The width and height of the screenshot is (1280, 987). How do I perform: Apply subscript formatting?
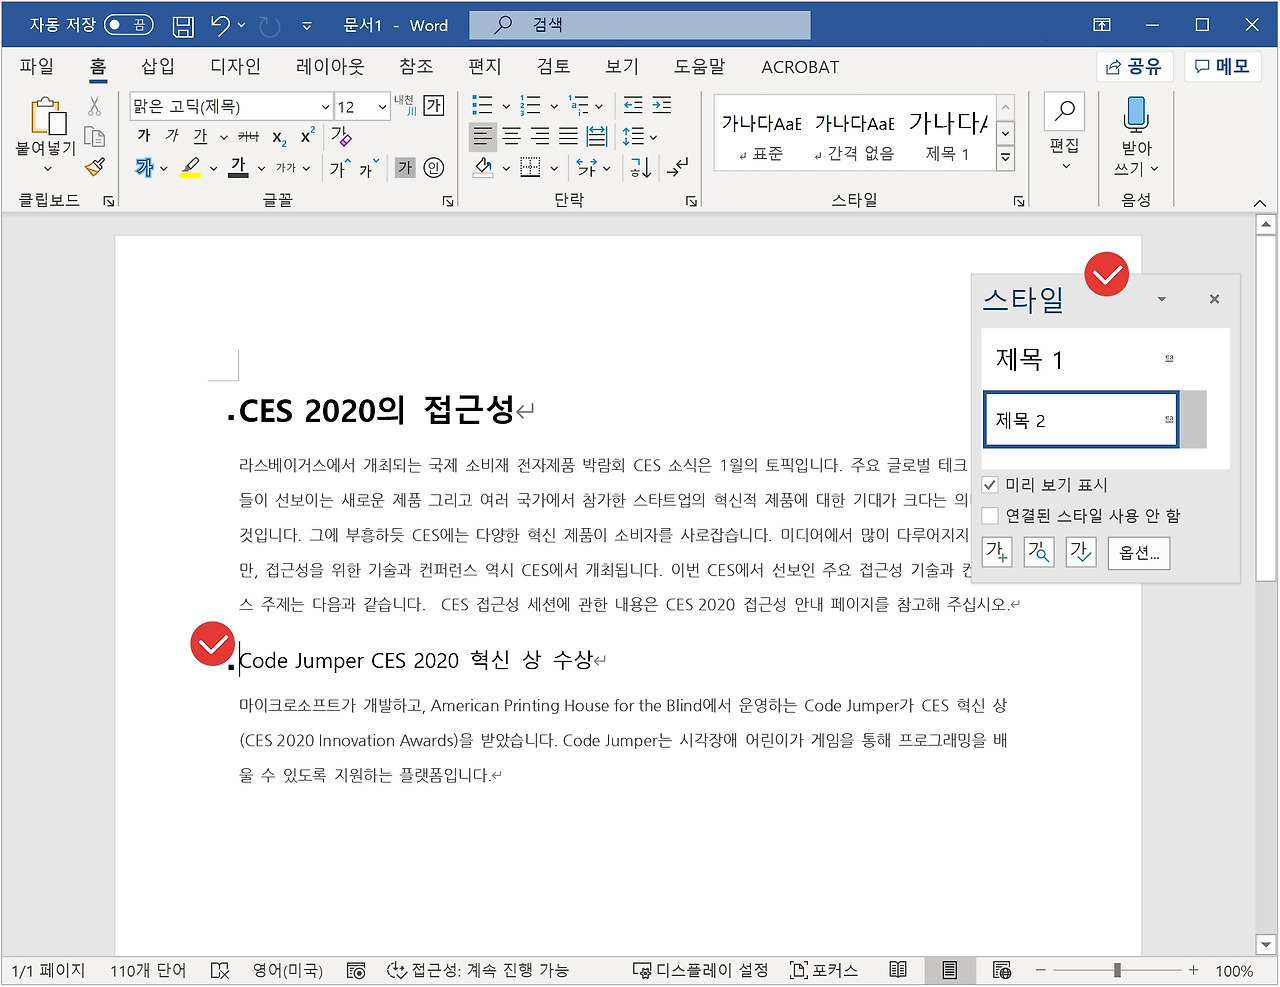[279, 137]
